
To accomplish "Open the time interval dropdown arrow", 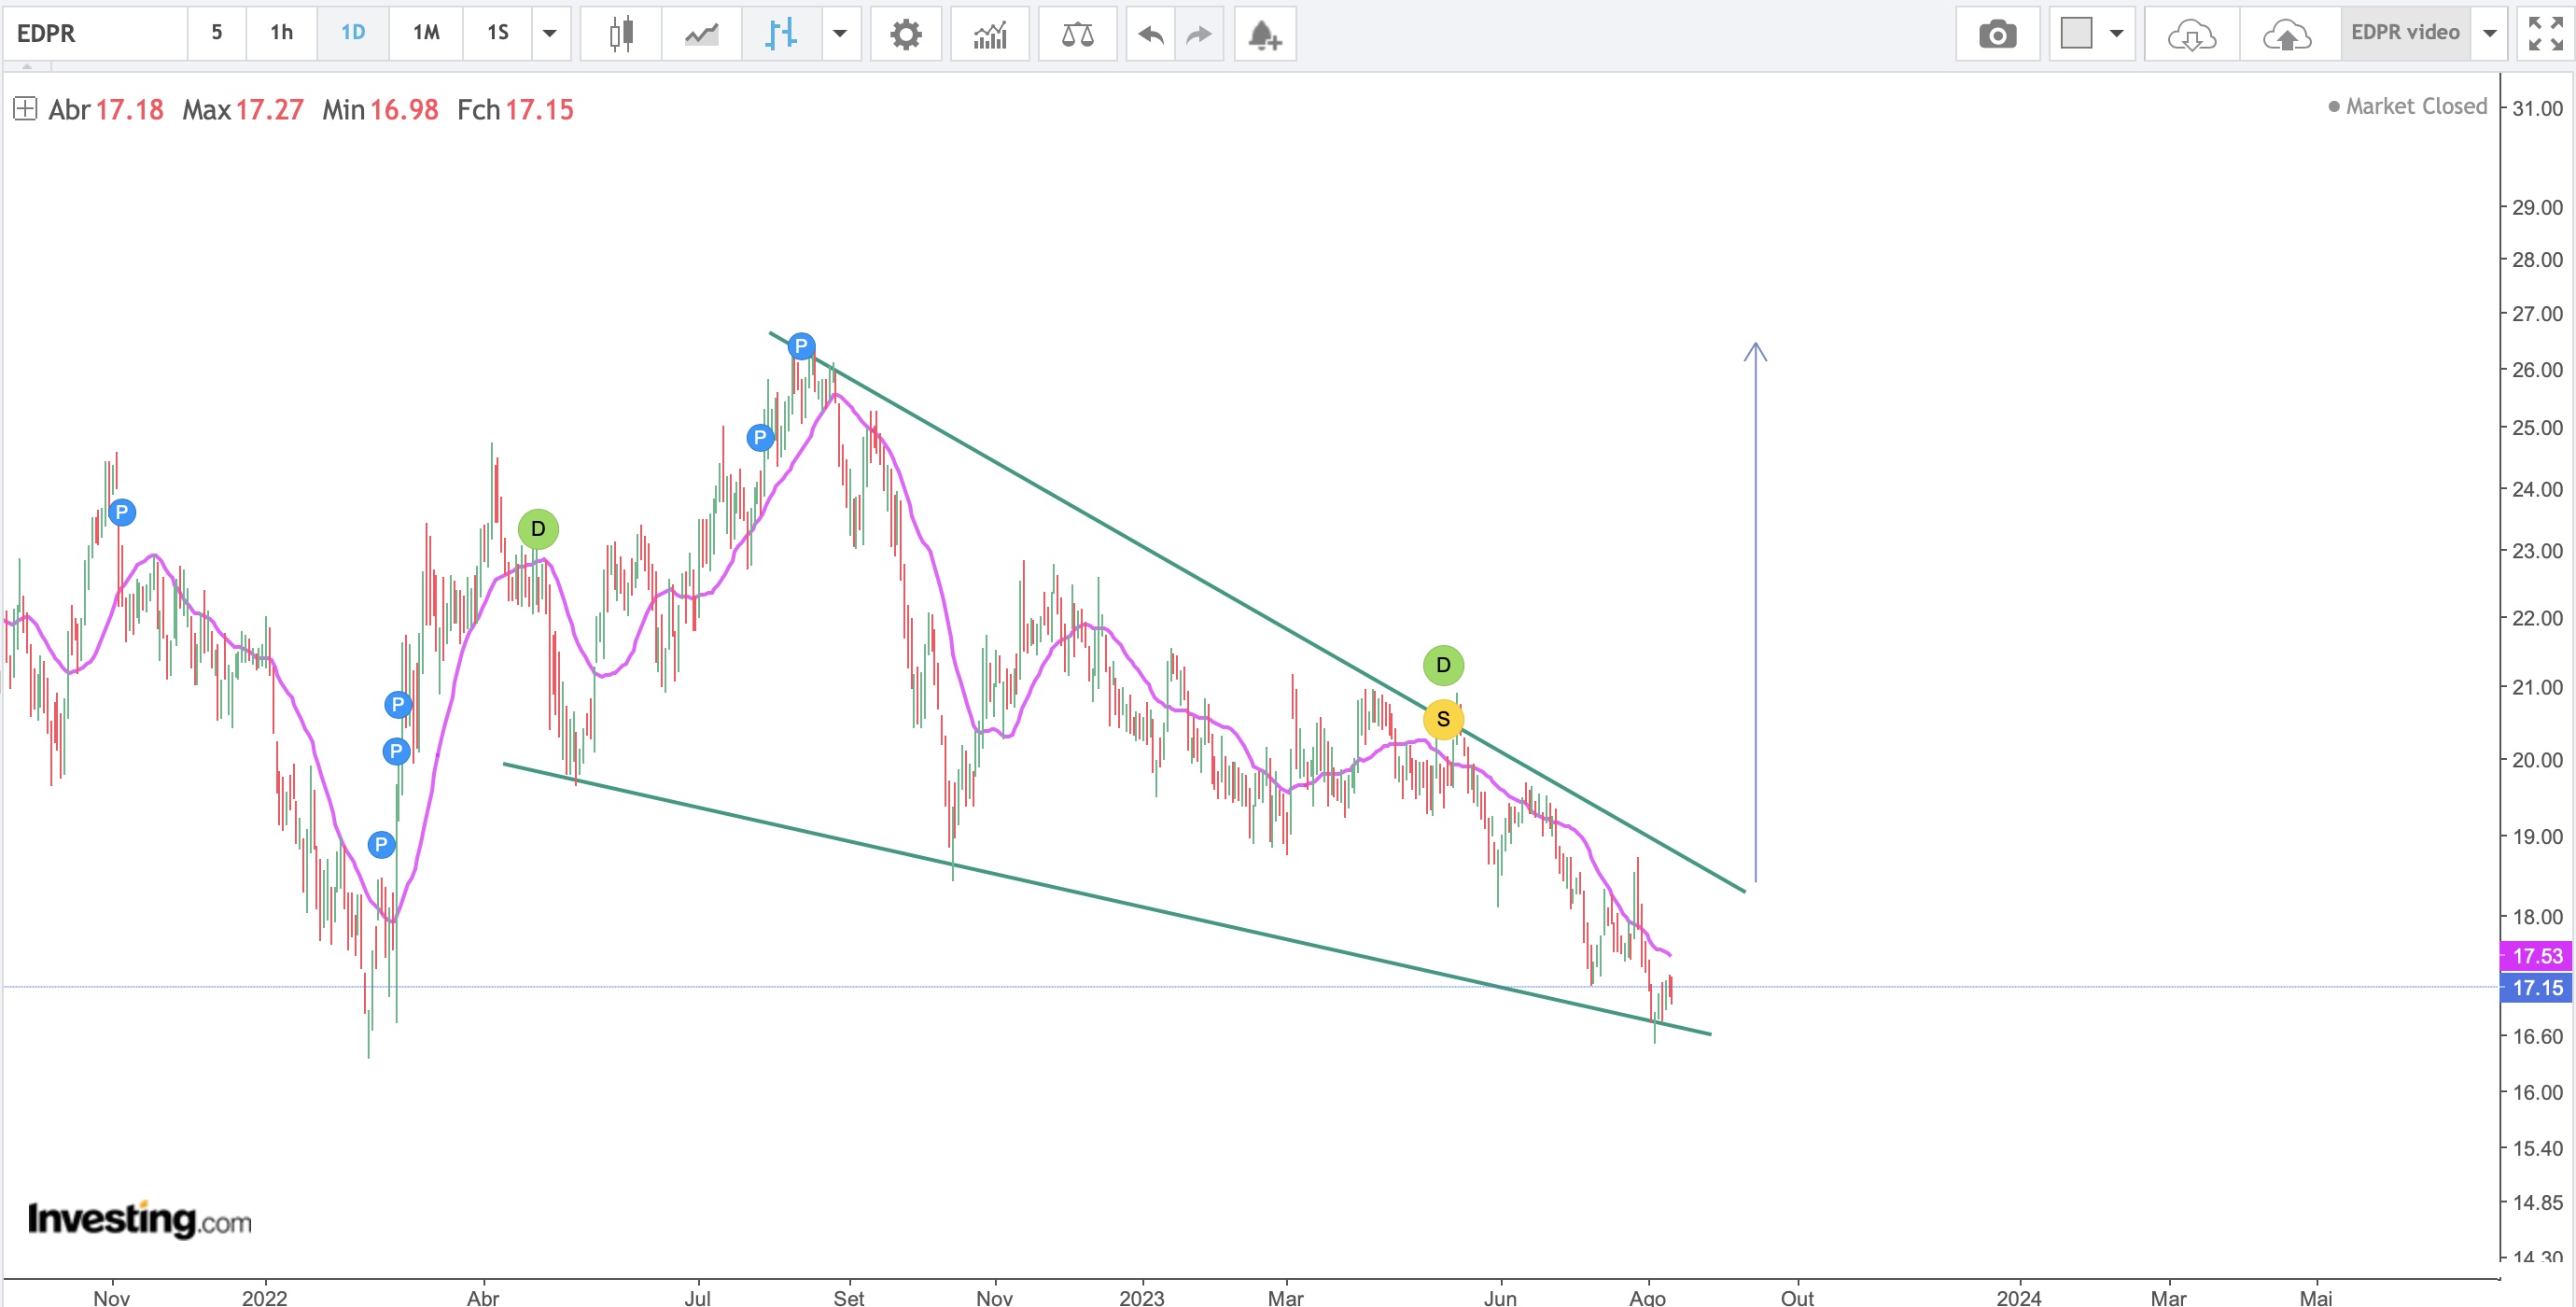I will pyautogui.click(x=549, y=34).
